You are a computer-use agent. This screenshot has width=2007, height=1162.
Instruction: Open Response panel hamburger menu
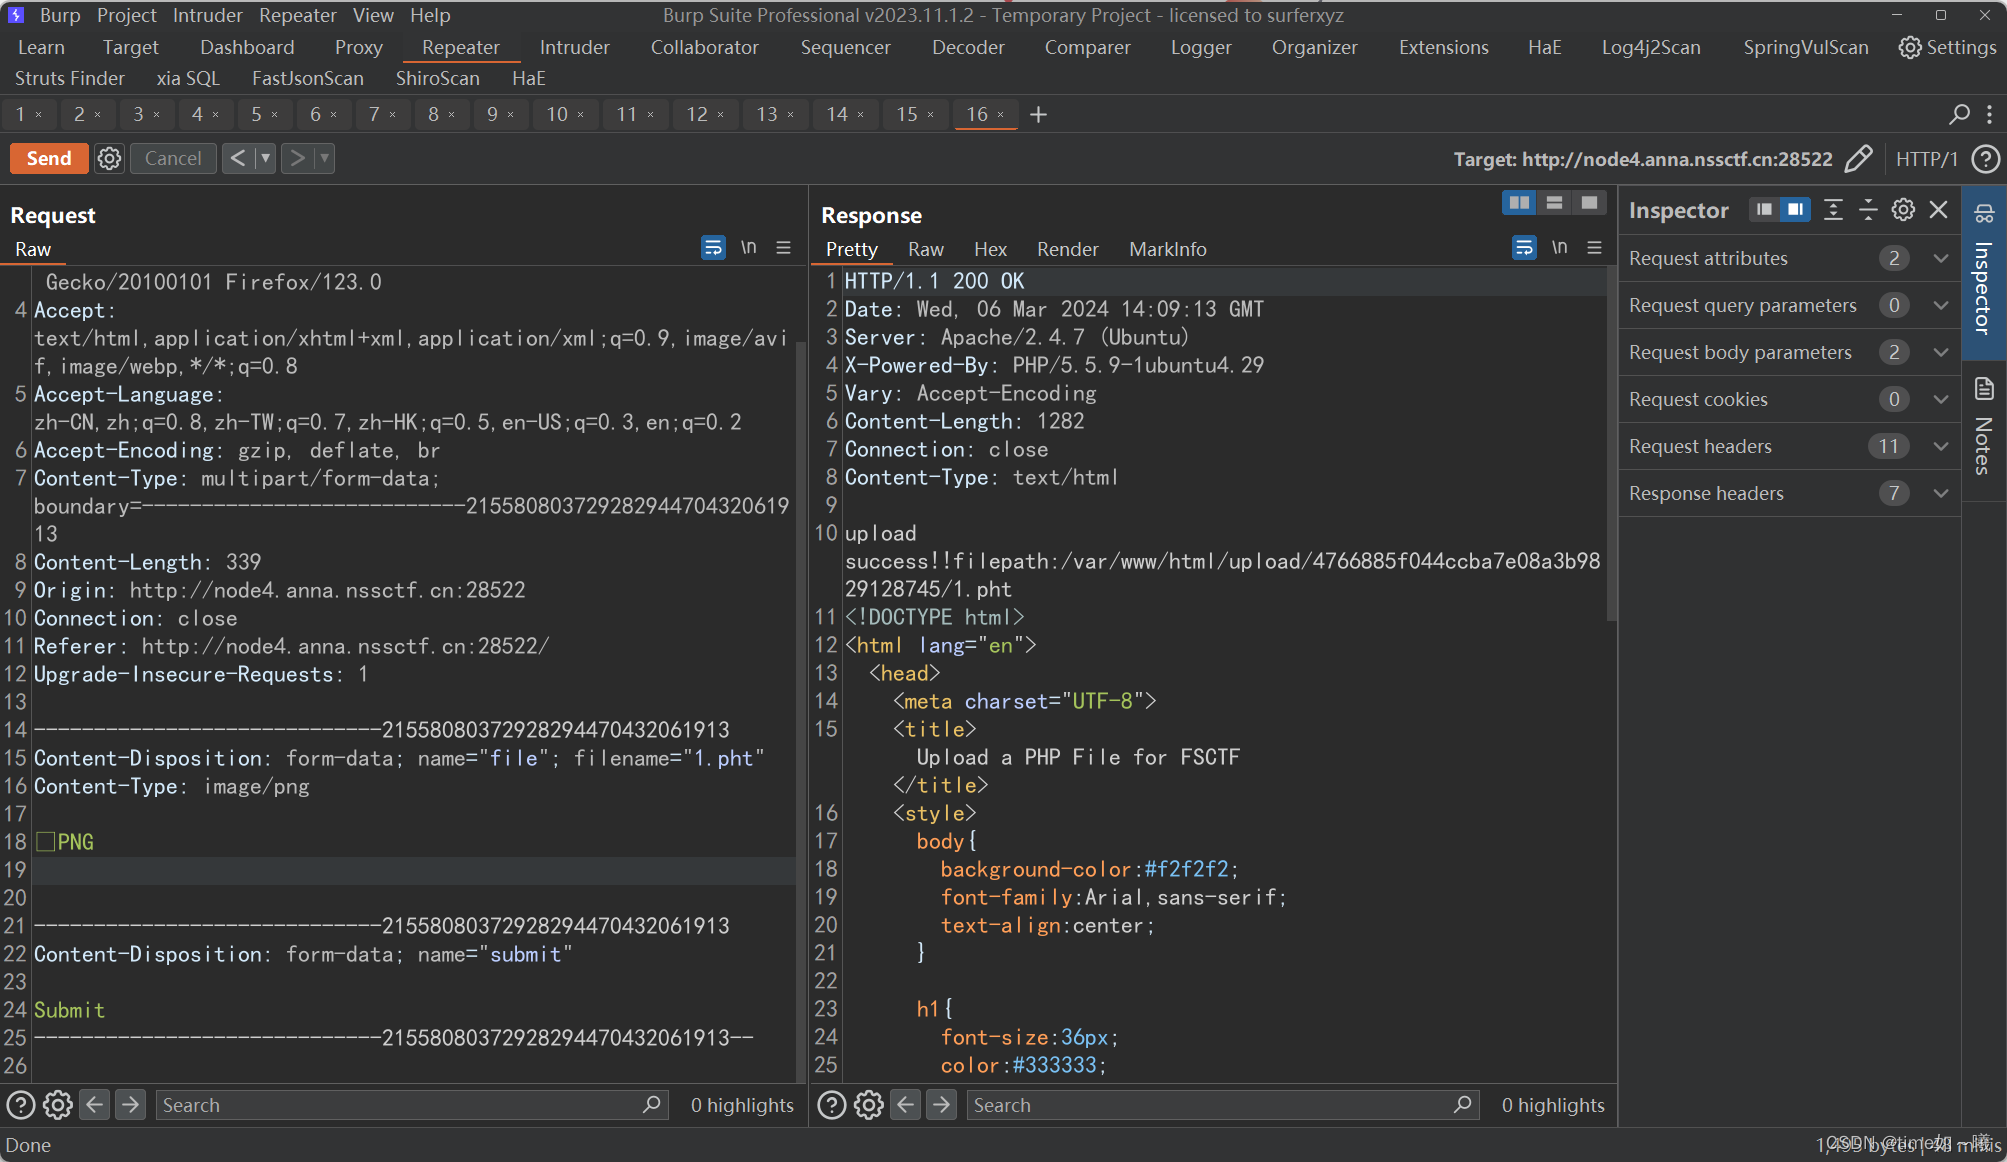click(1595, 247)
